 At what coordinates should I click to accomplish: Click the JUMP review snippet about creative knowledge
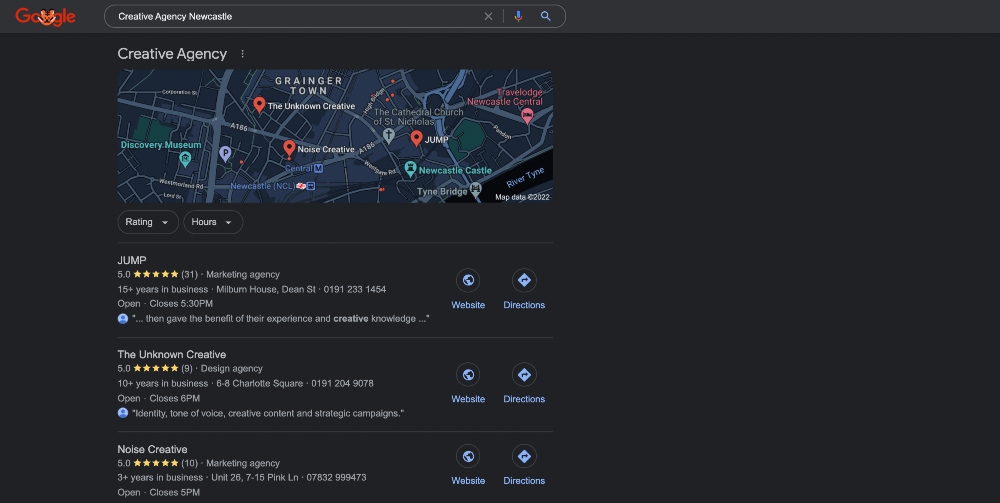pos(281,319)
